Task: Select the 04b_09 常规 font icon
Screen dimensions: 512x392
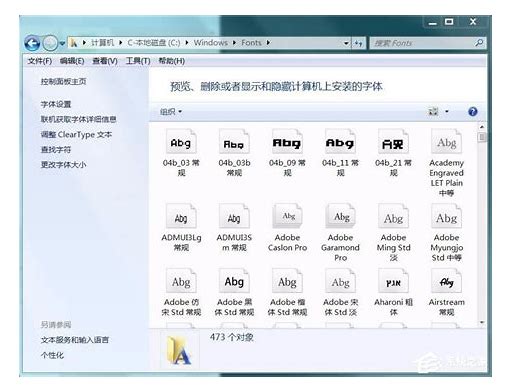Action: 287,142
